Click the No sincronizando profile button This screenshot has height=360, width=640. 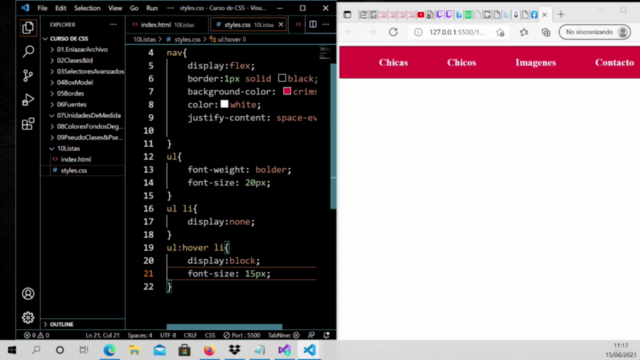[x=595, y=32]
